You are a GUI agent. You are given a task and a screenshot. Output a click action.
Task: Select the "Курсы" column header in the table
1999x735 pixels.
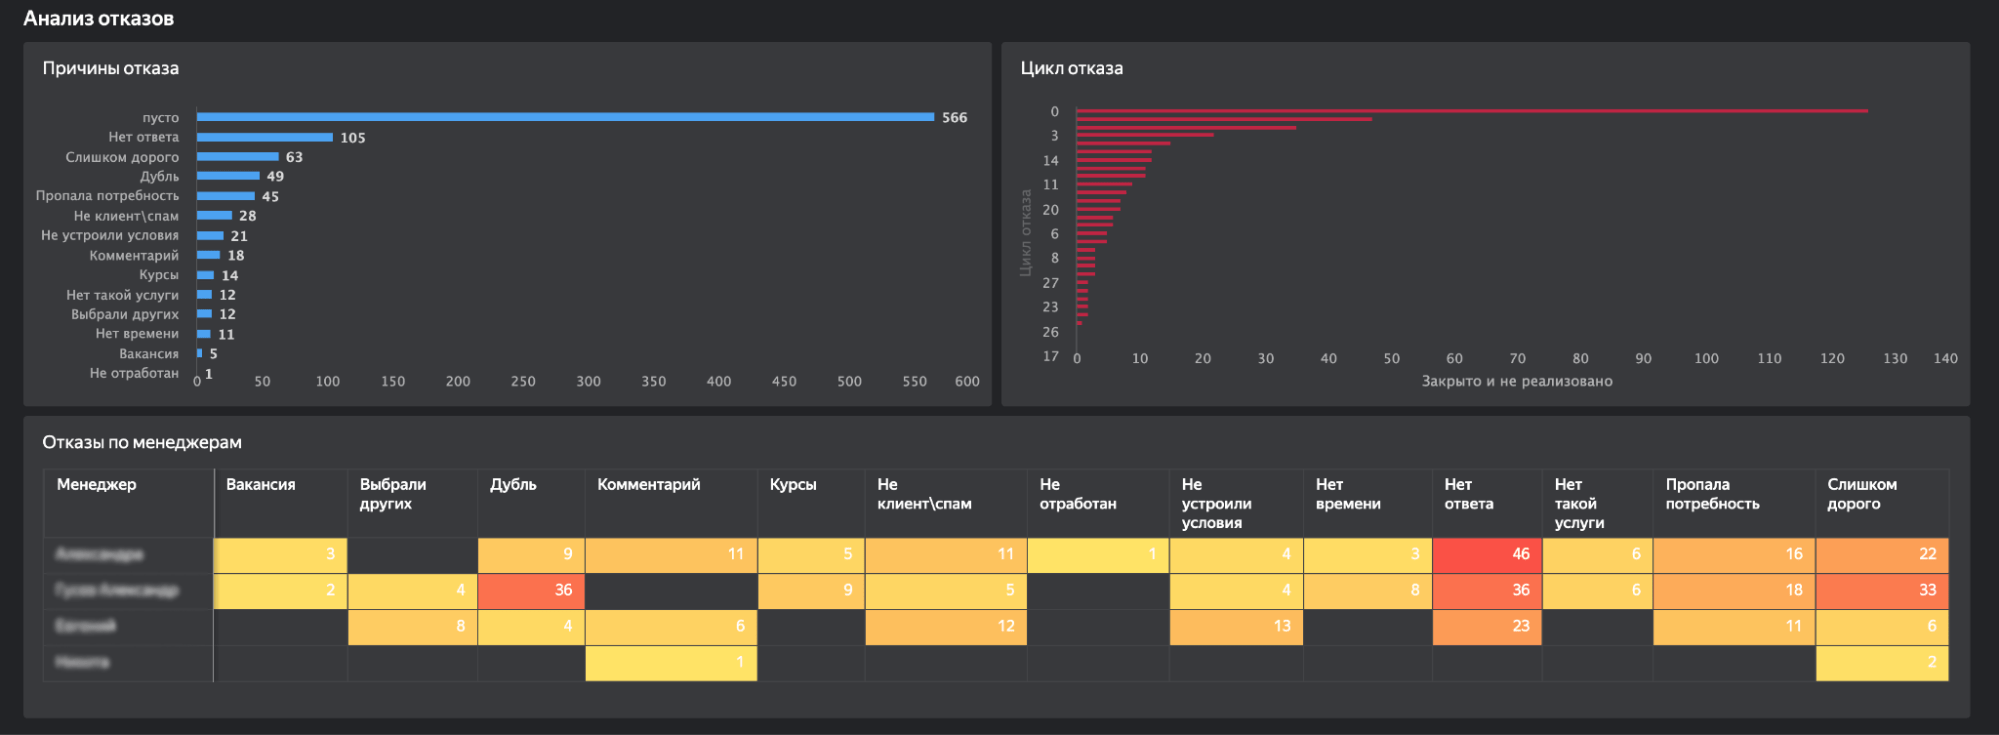point(793,485)
